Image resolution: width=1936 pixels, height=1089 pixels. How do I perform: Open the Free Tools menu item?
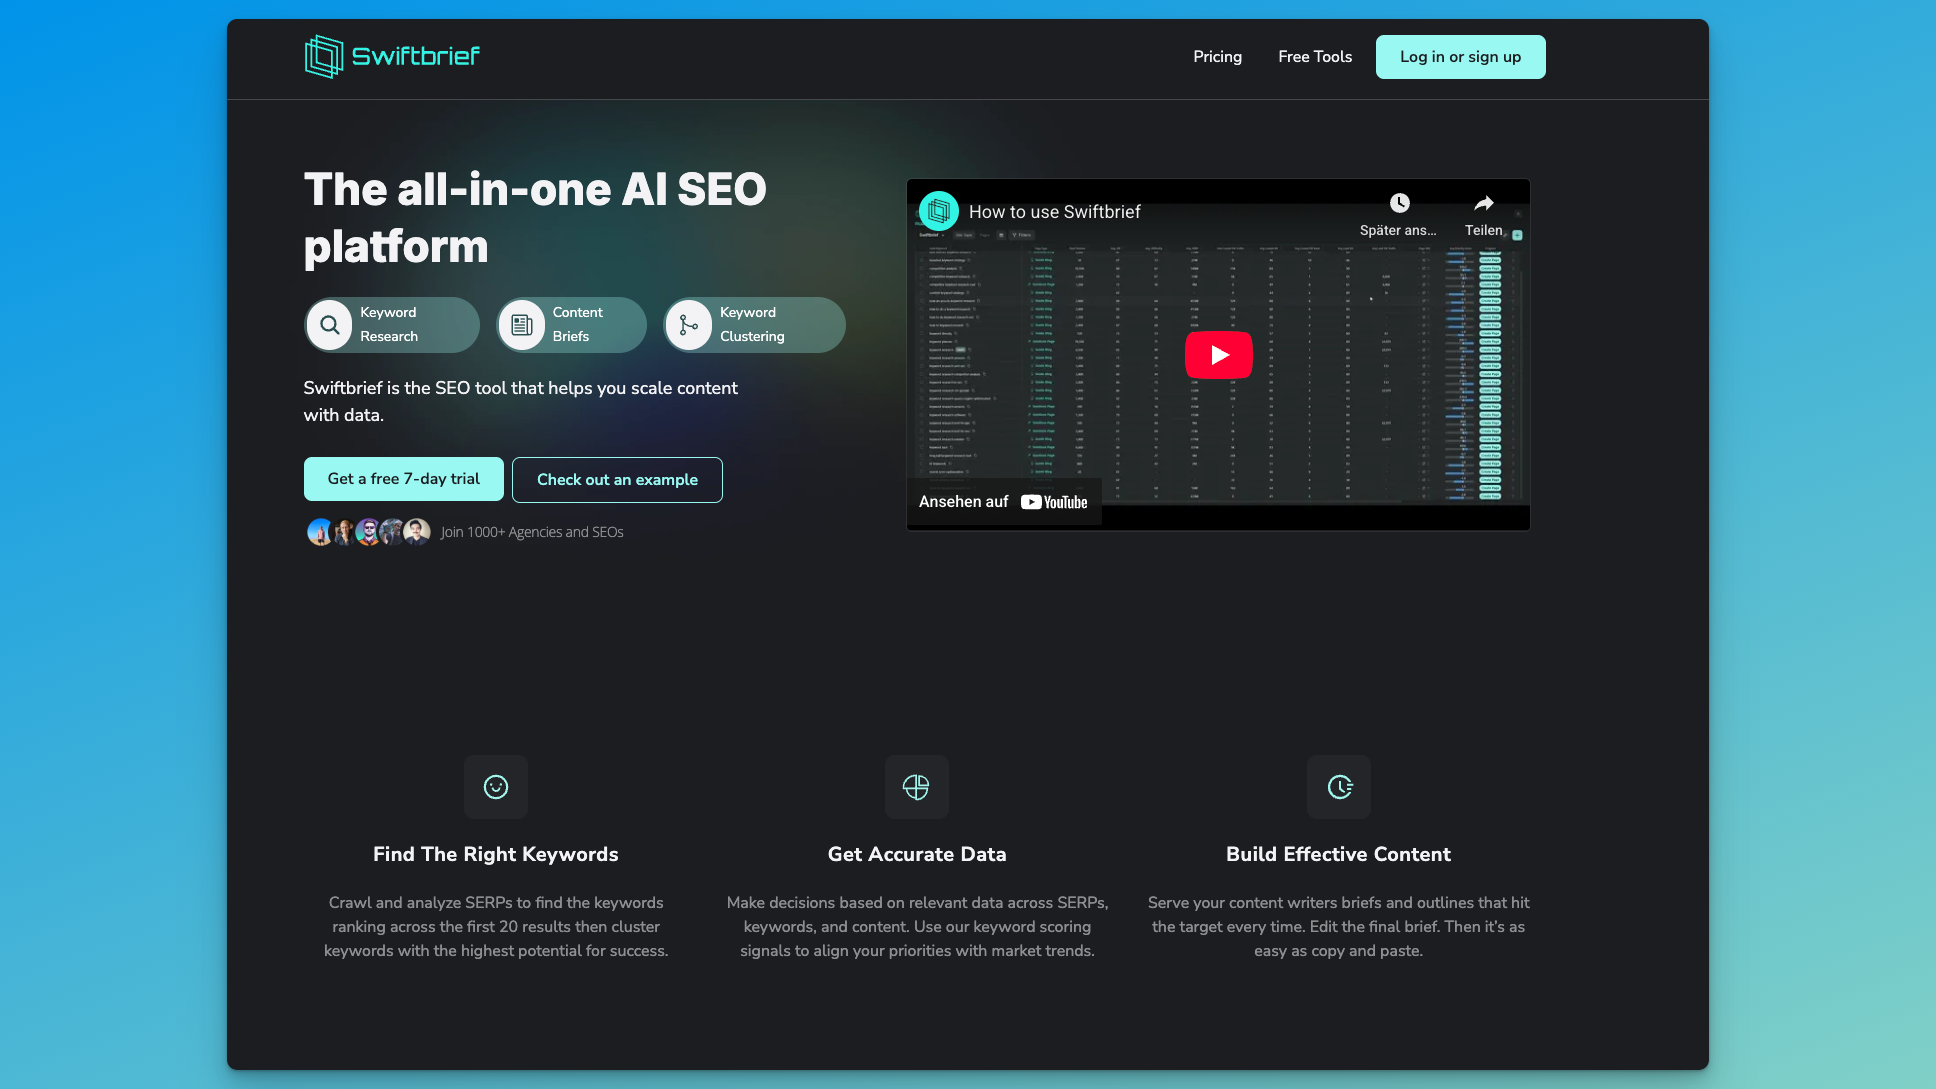point(1314,57)
